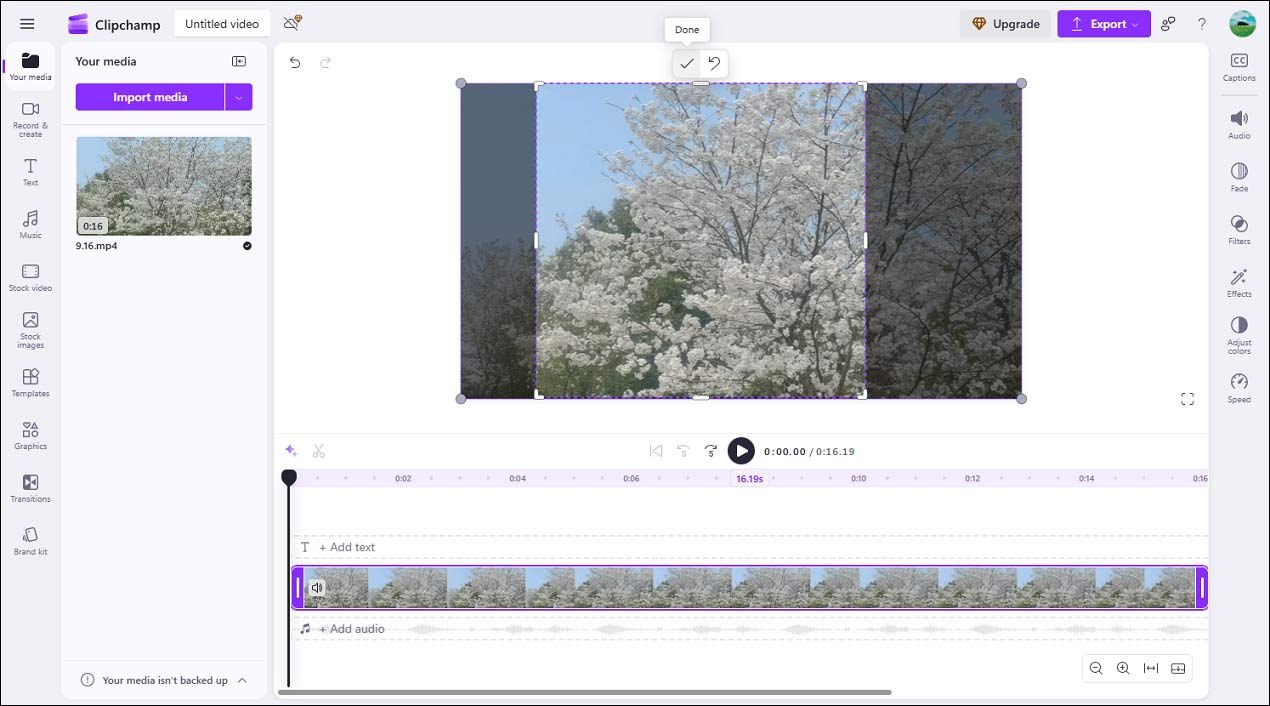The height and width of the screenshot is (706, 1270).
Task: Mute the clip's audio in the timeline
Action: (x=318, y=588)
